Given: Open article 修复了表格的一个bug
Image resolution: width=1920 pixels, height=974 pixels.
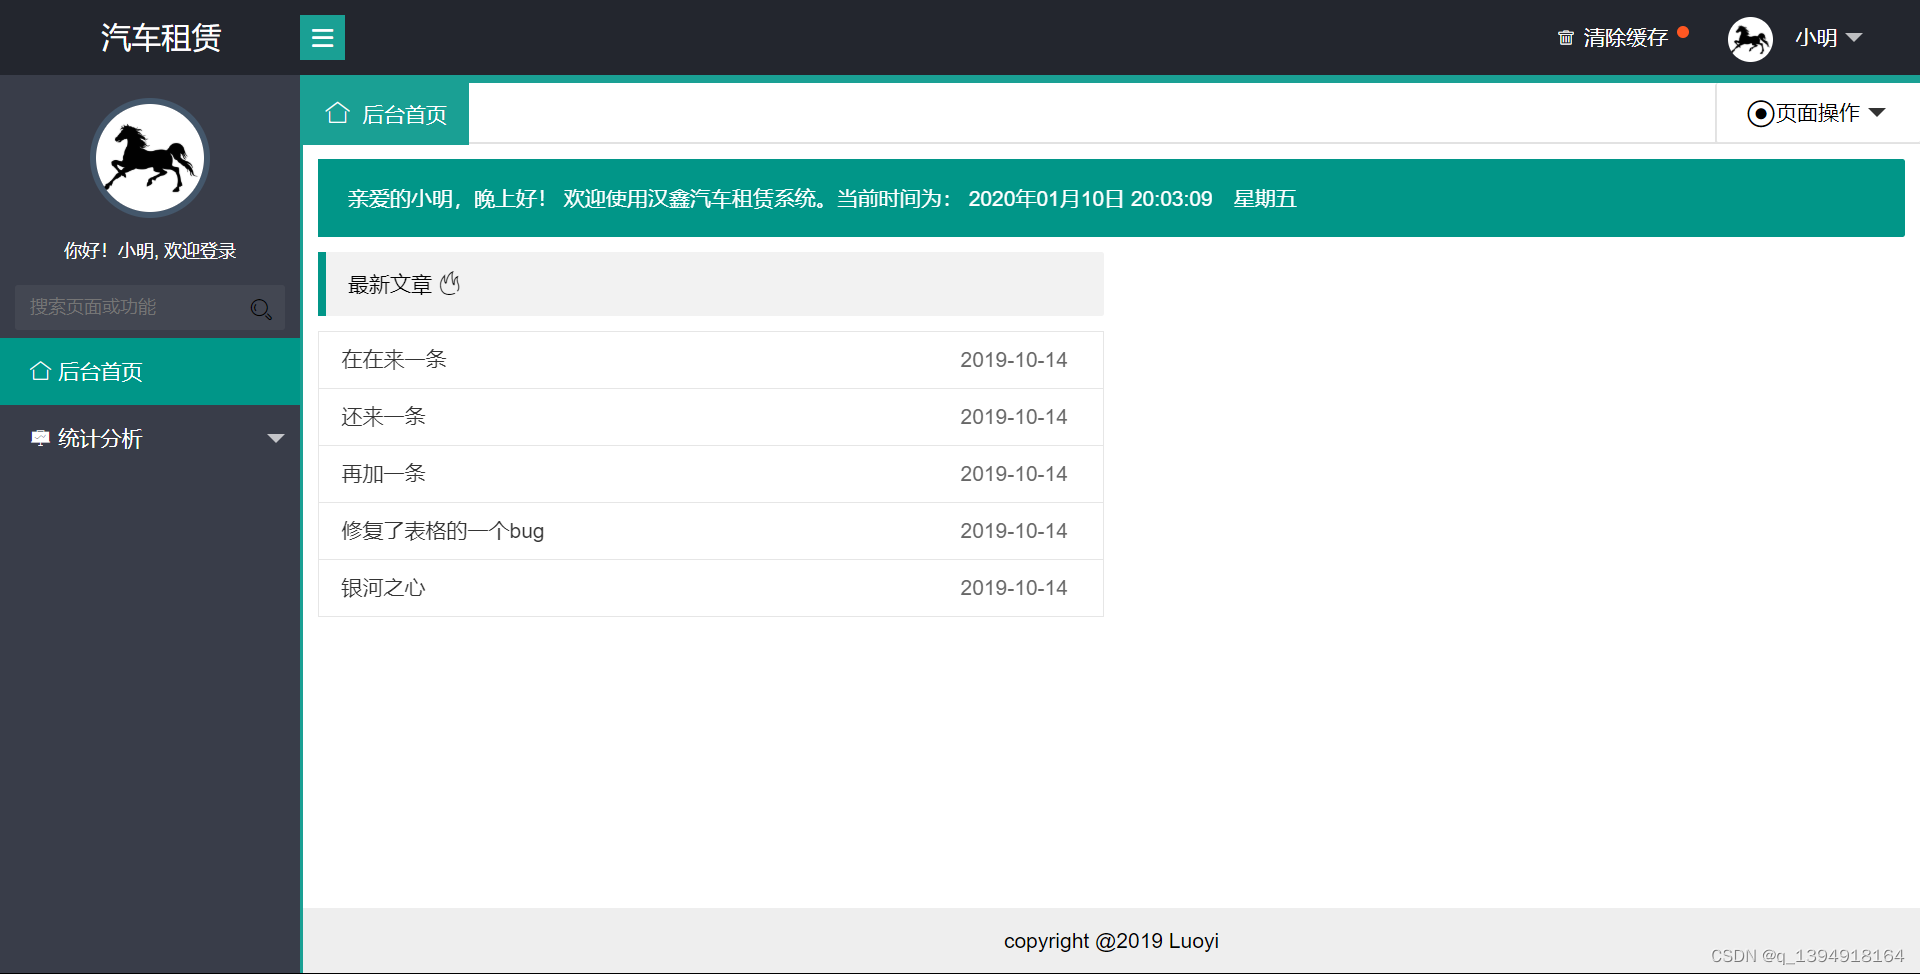Looking at the screenshot, I should pyautogui.click(x=442, y=531).
